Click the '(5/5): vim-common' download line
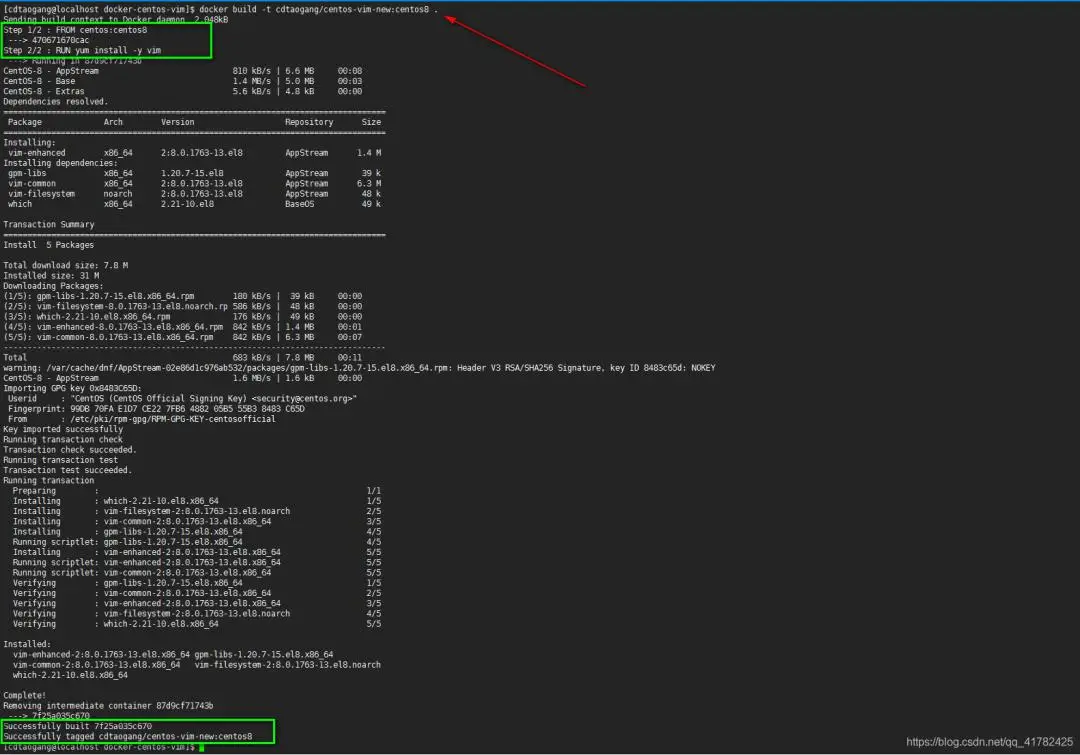This screenshot has width=1080, height=755. click(183, 338)
